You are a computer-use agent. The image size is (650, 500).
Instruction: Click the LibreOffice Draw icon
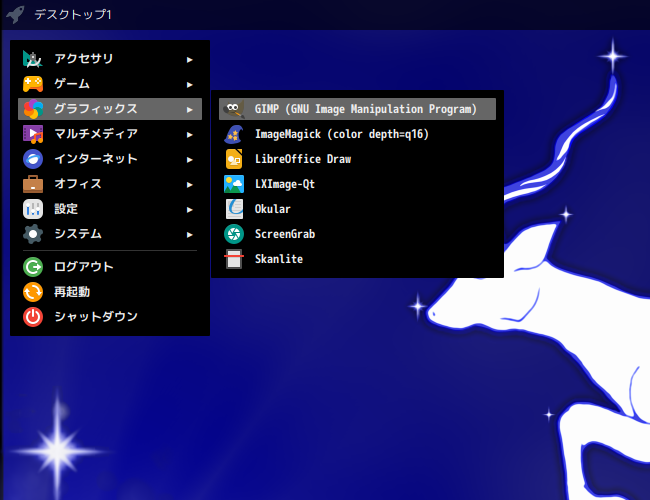coord(234,159)
